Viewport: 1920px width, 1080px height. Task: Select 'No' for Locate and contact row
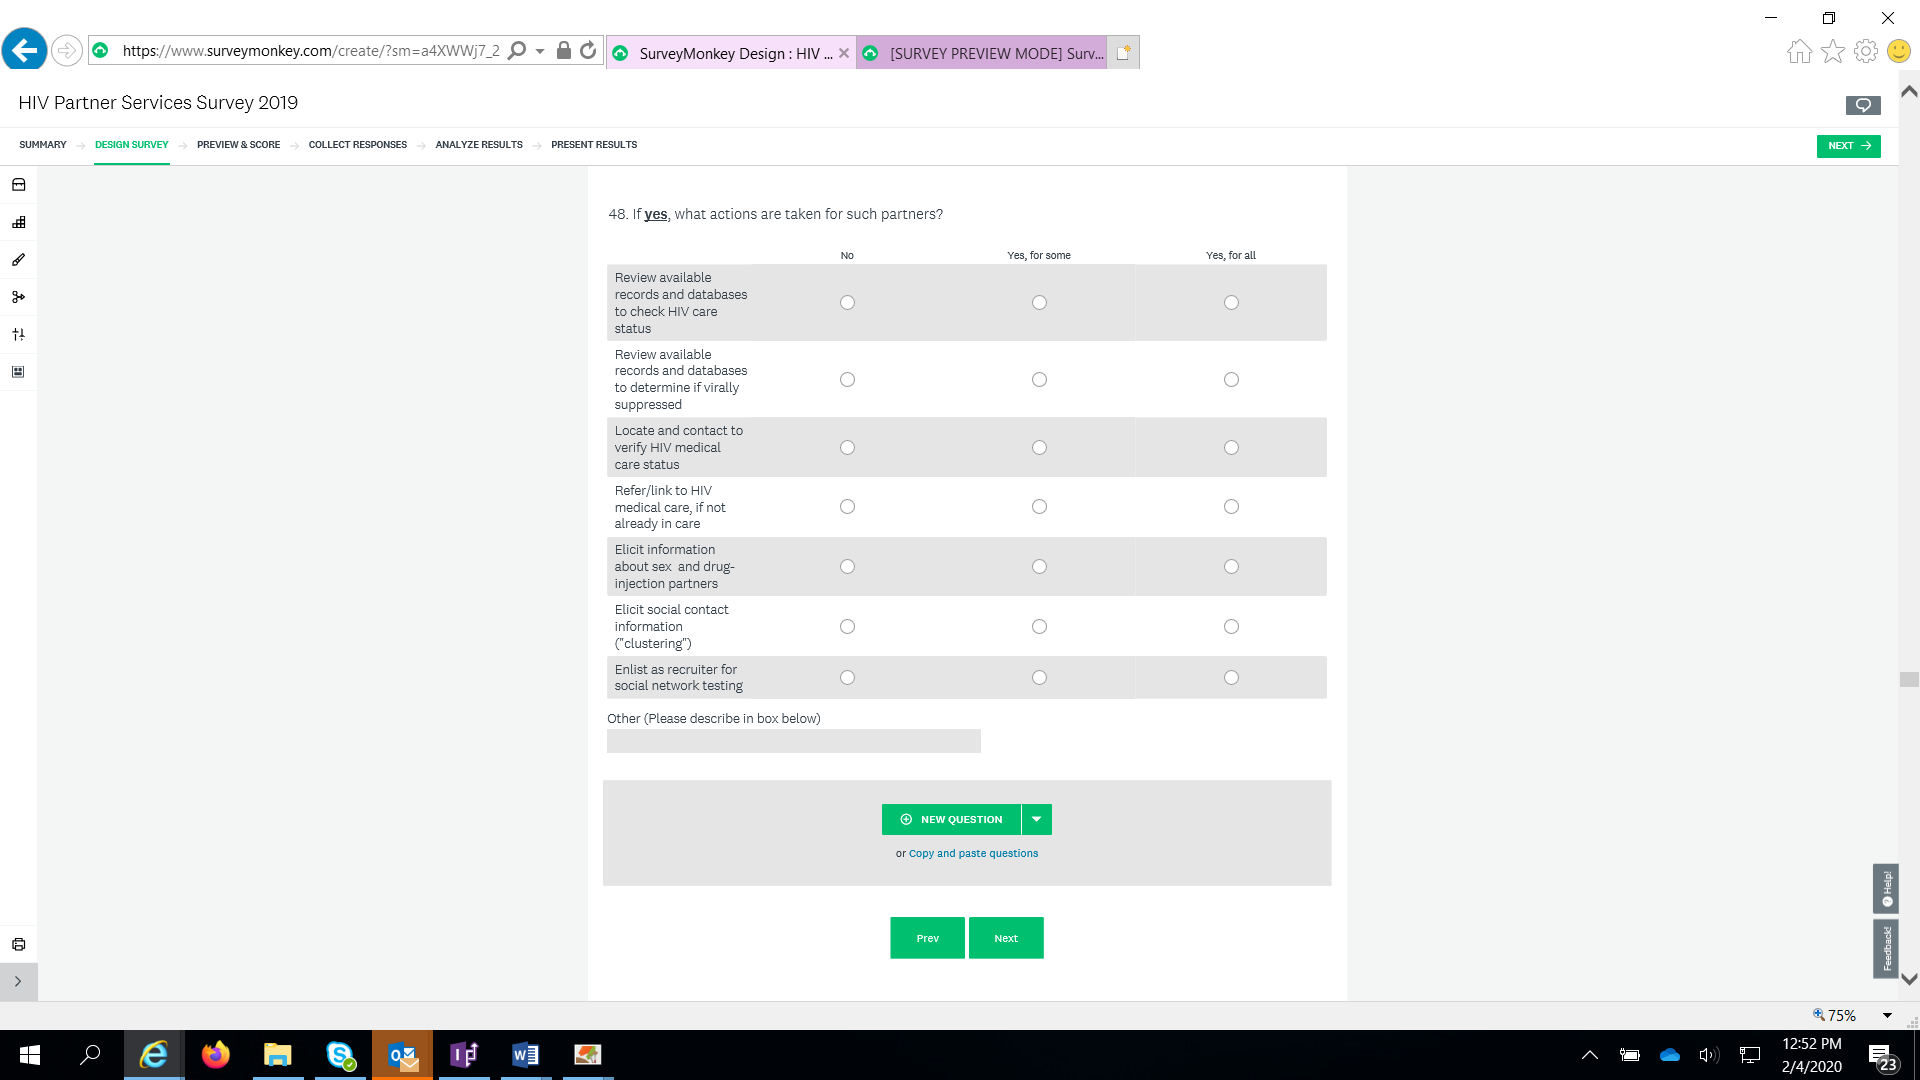click(x=847, y=447)
